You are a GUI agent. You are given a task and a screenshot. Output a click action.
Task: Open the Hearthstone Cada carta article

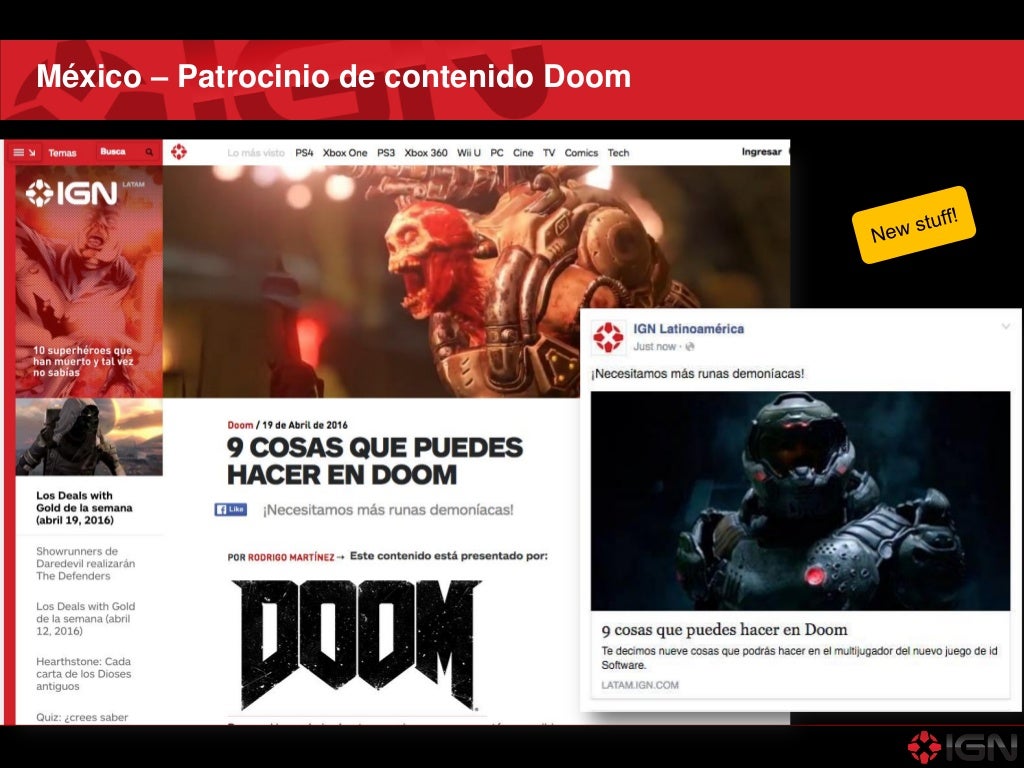point(84,673)
